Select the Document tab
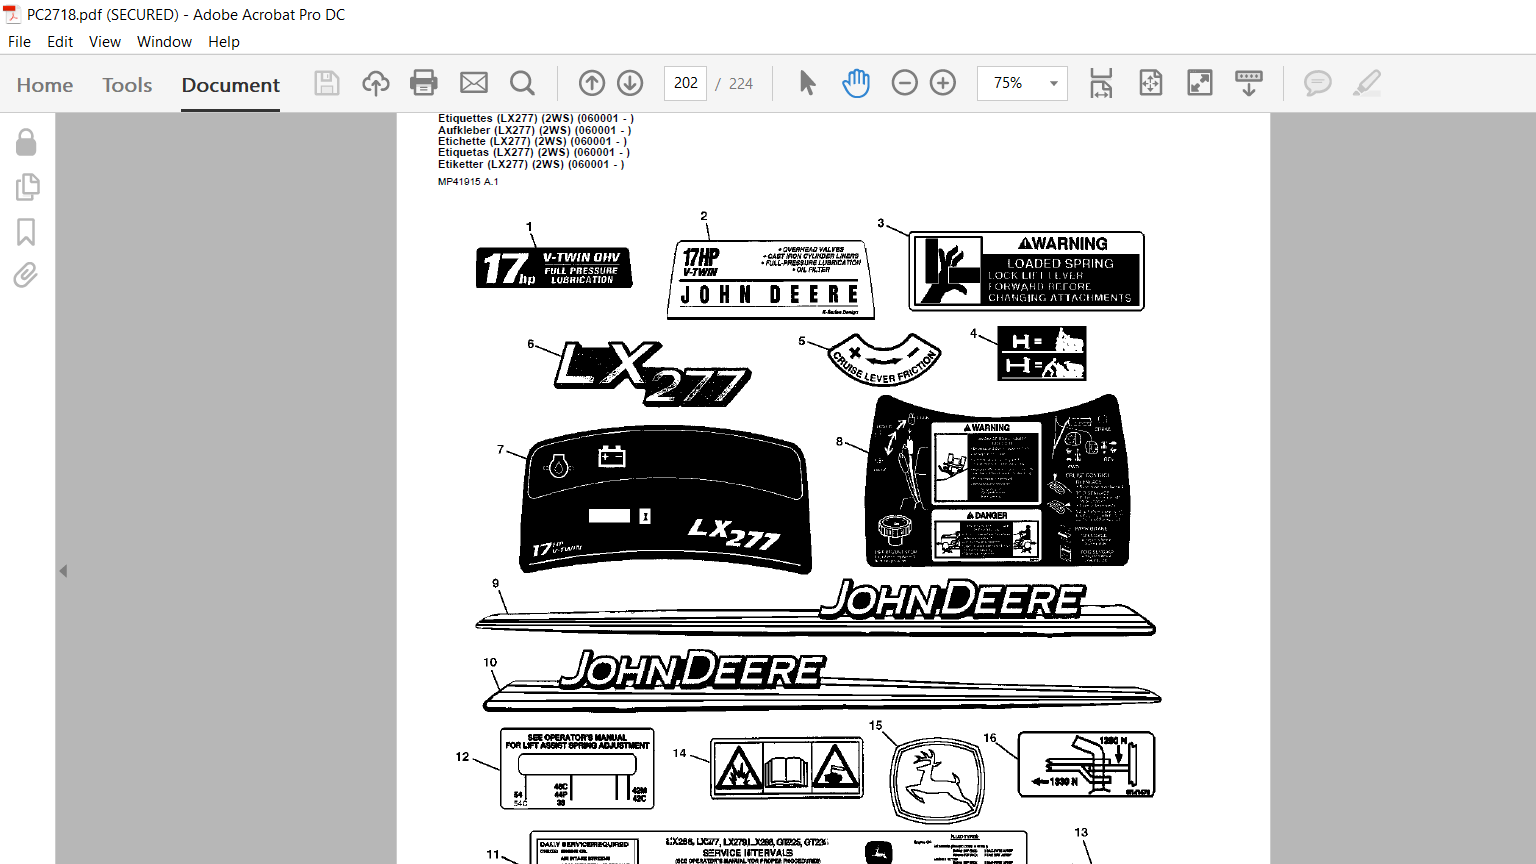The width and height of the screenshot is (1536, 864). coord(231,85)
